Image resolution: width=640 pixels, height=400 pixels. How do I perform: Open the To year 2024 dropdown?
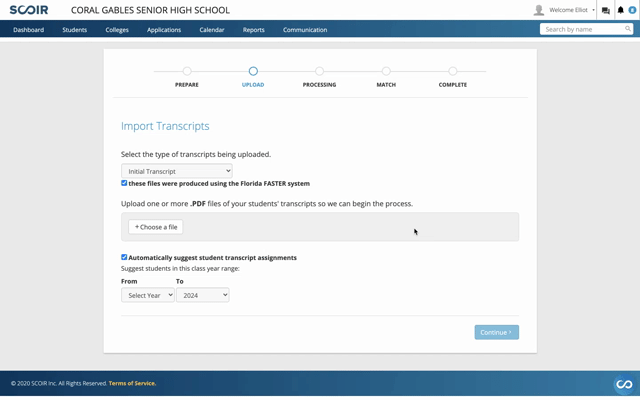203,295
